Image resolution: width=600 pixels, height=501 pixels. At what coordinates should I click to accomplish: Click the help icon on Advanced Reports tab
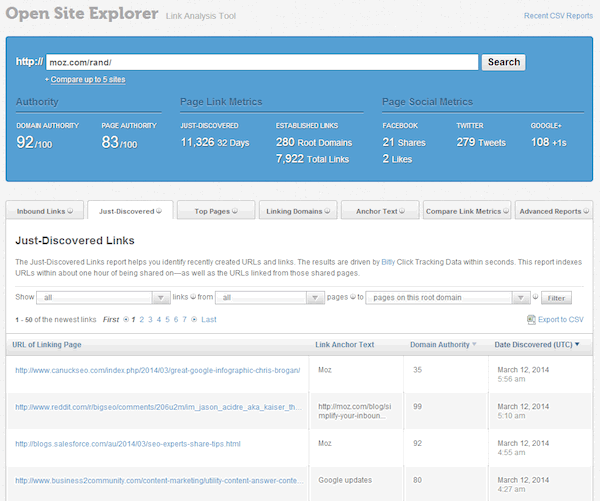tap(586, 211)
